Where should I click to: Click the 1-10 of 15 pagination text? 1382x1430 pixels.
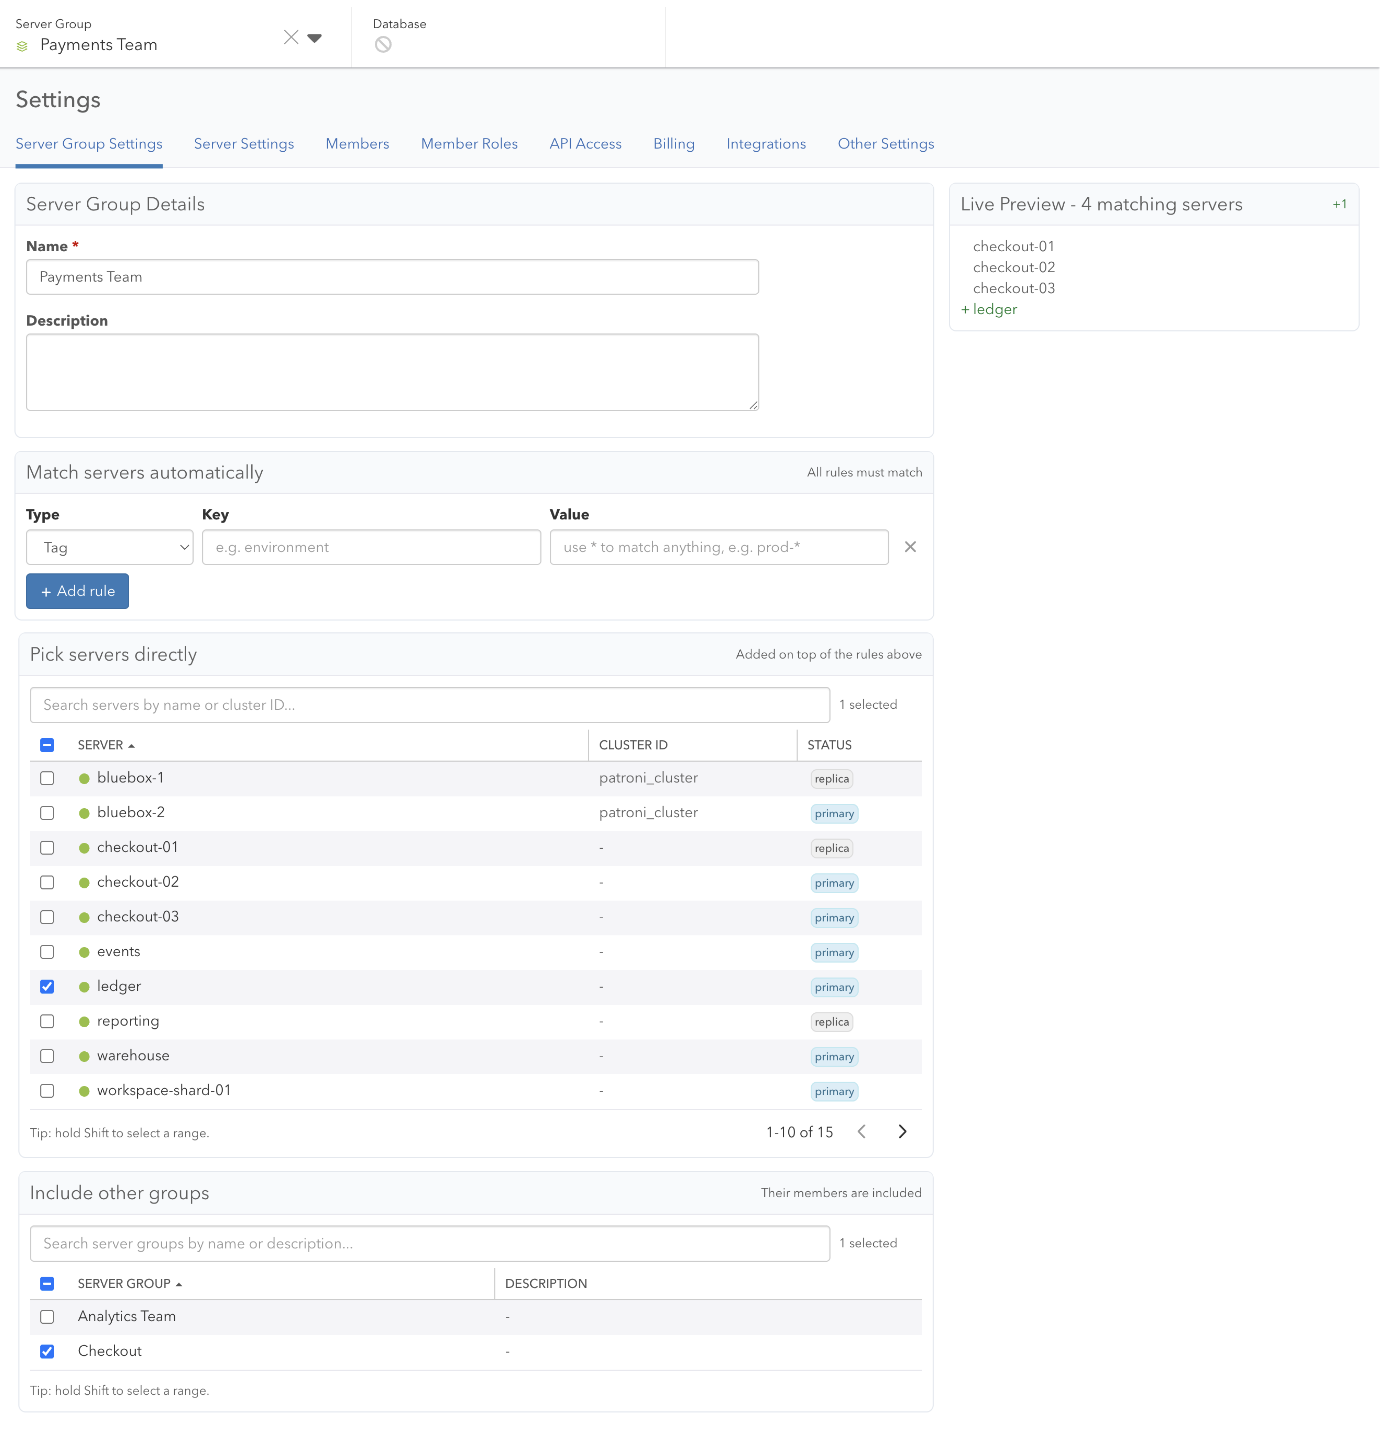pyautogui.click(x=800, y=1133)
